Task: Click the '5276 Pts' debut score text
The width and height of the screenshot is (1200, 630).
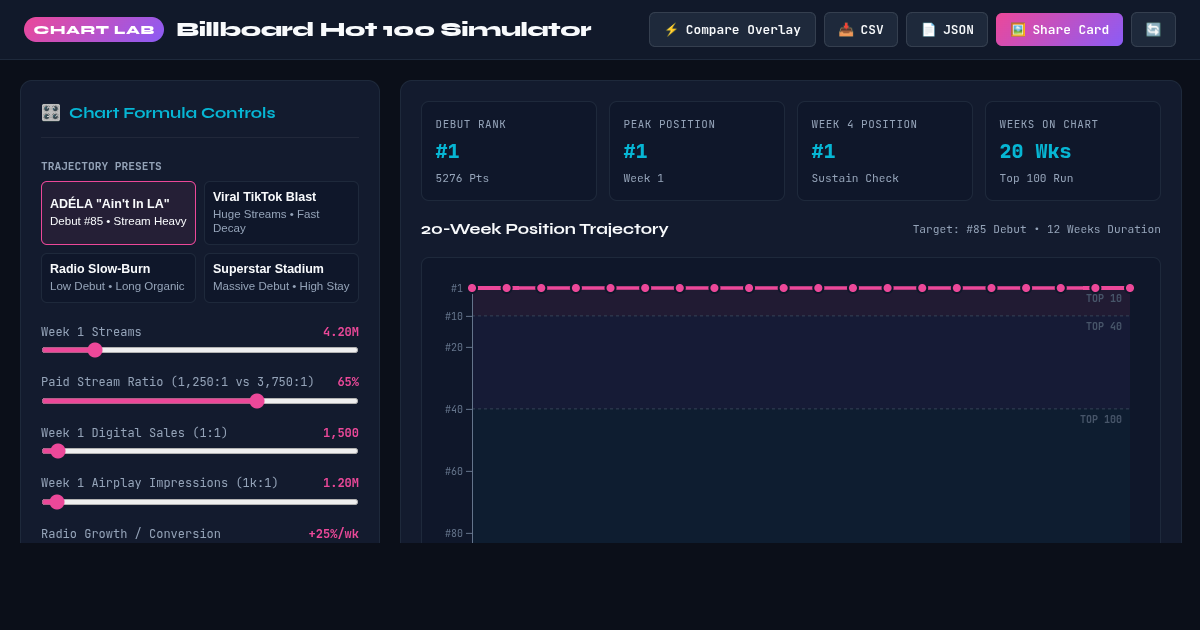Action: point(462,178)
